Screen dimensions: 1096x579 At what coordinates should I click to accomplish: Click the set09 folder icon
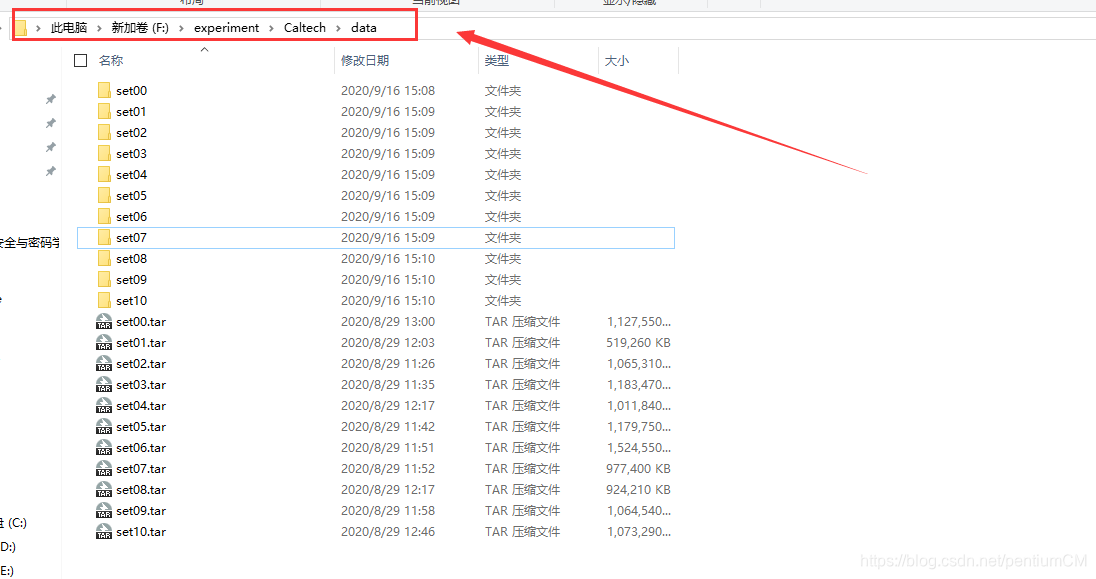pyautogui.click(x=104, y=279)
